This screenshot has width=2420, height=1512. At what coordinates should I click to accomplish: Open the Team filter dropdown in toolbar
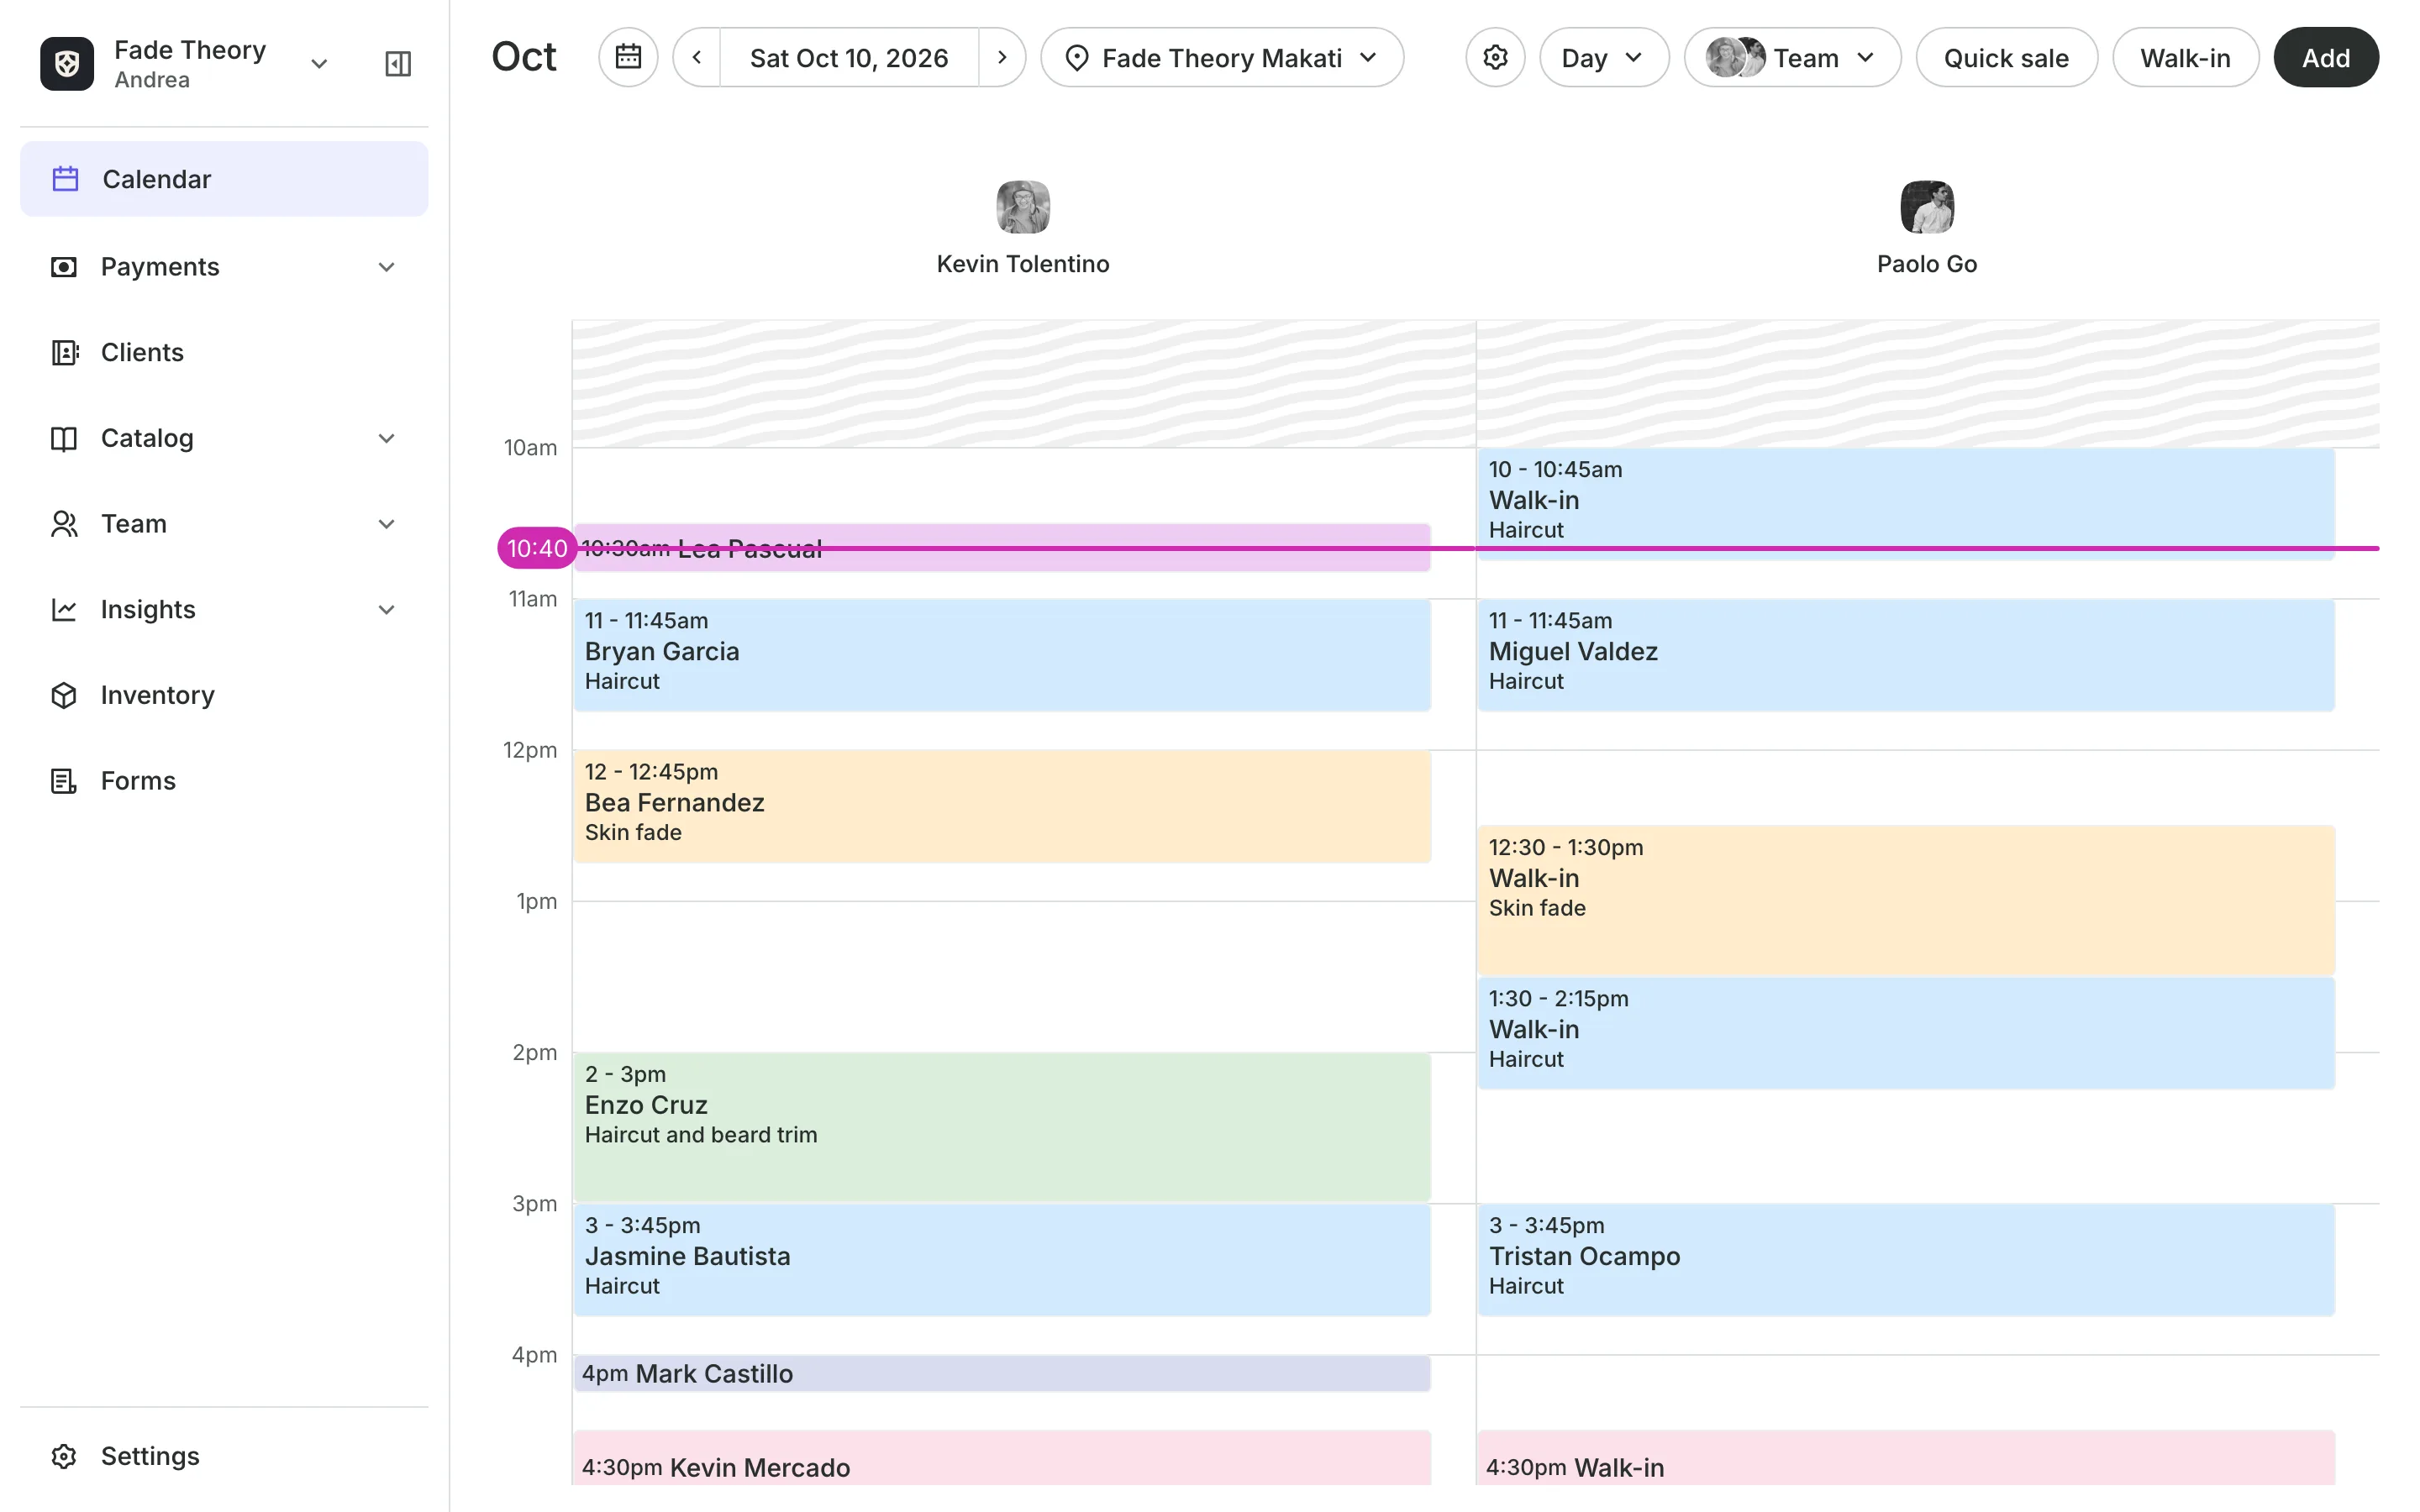point(1792,57)
